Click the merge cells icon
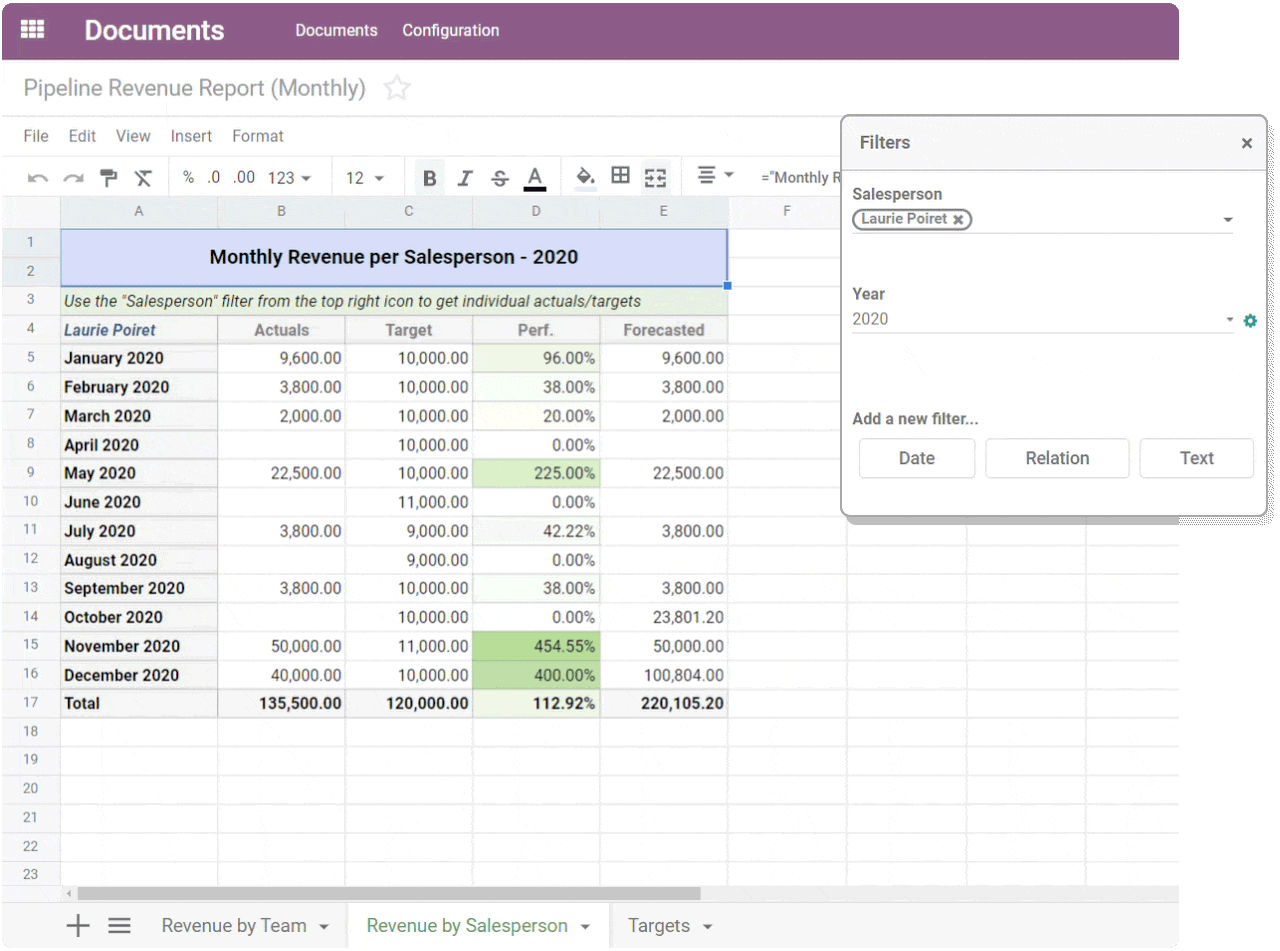Image resolution: width=1280 pixels, height=951 pixels. (655, 178)
